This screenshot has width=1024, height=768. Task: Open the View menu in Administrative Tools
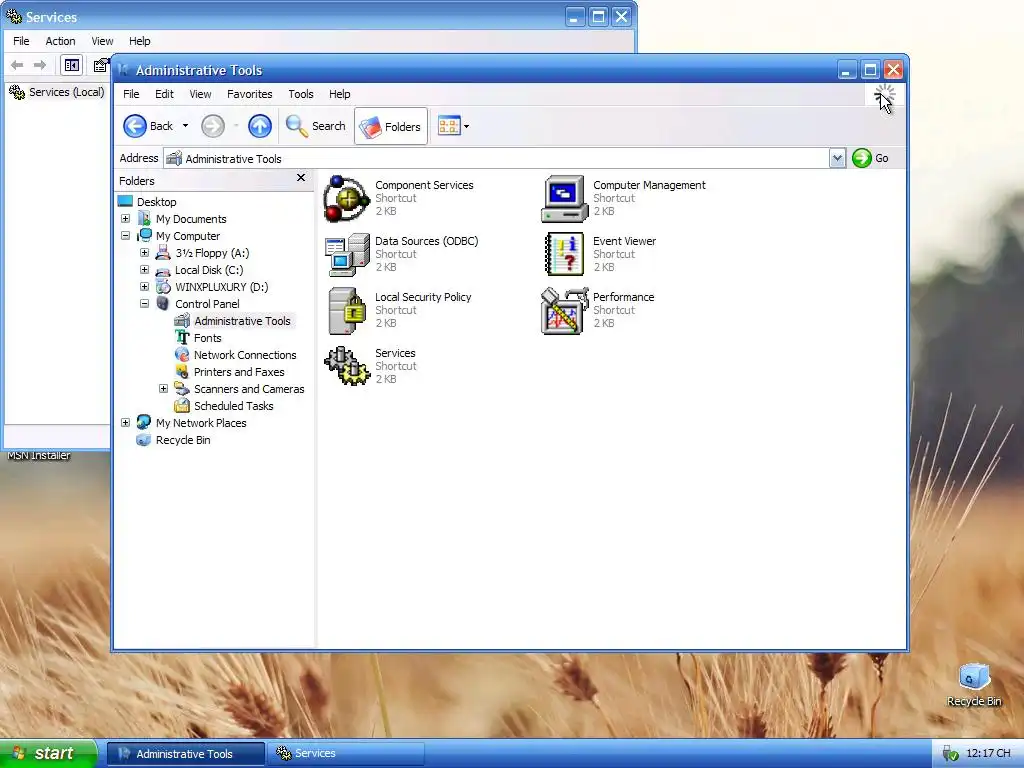point(200,94)
